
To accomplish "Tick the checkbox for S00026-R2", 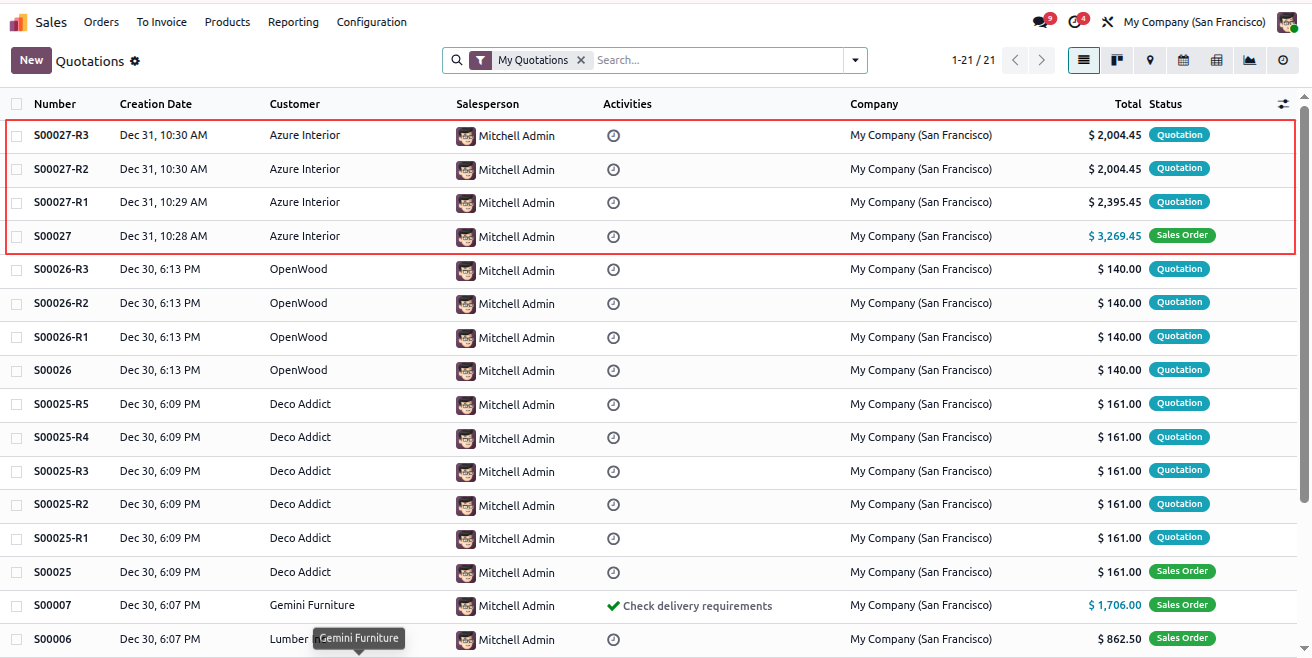I will pos(16,304).
